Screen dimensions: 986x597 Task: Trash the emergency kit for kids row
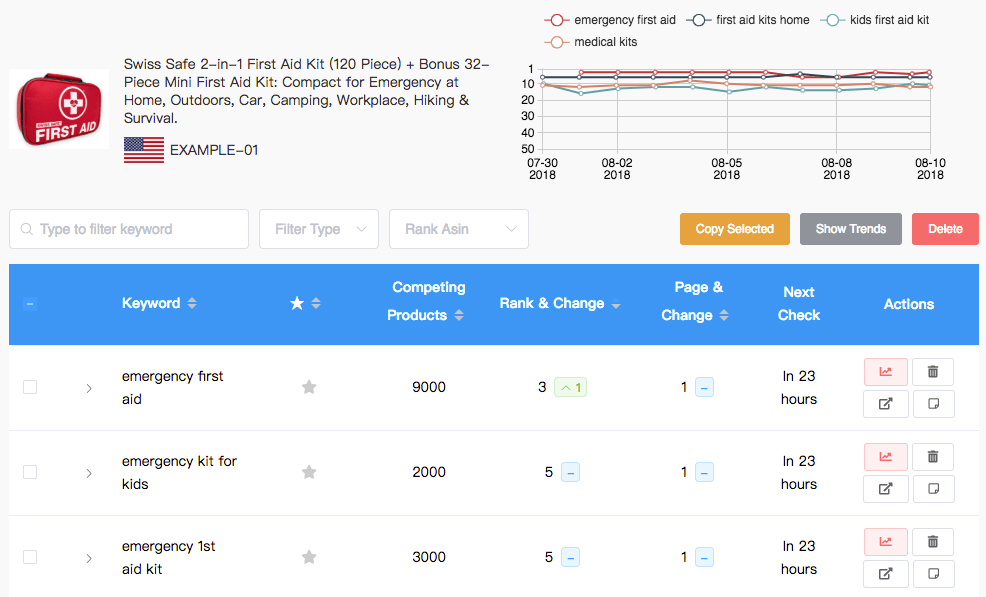point(933,457)
